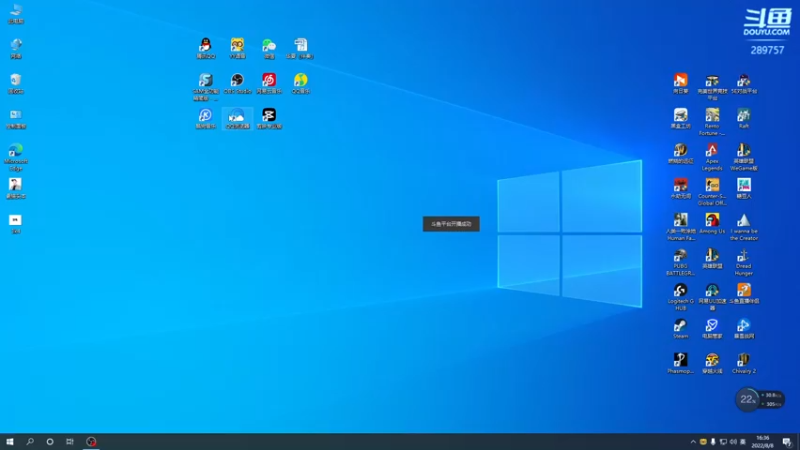
Task: Open the Kugou Music blue K shortcut
Action: (x=206, y=118)
